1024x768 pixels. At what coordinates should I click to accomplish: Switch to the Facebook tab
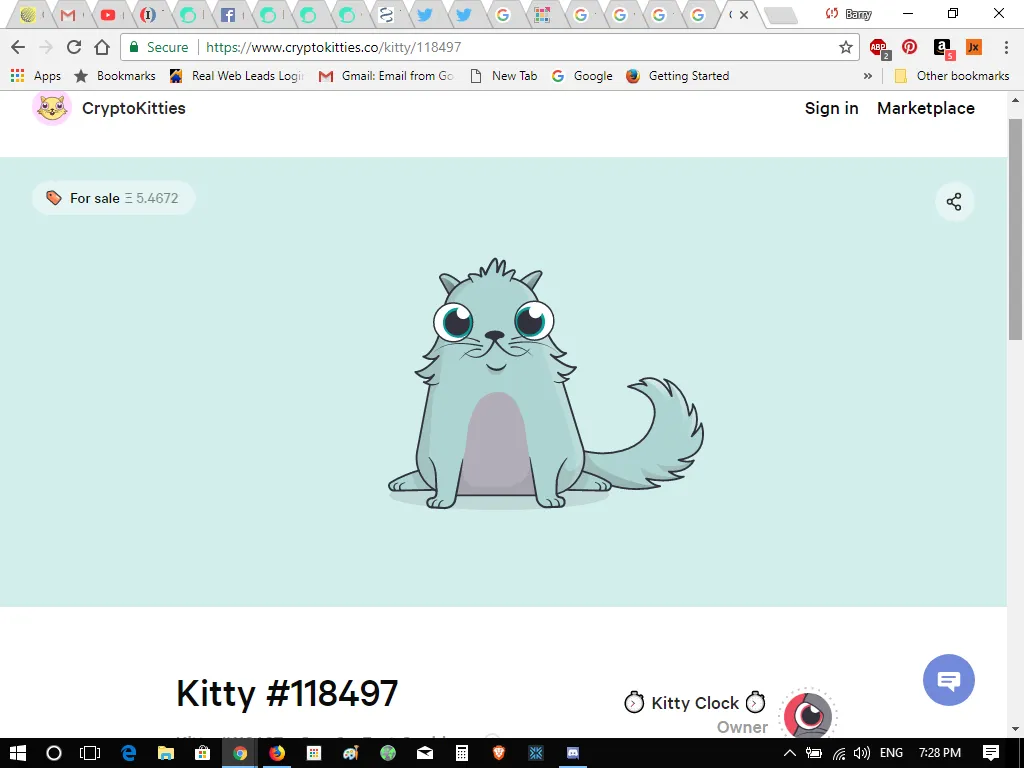[x=228, y=14]
